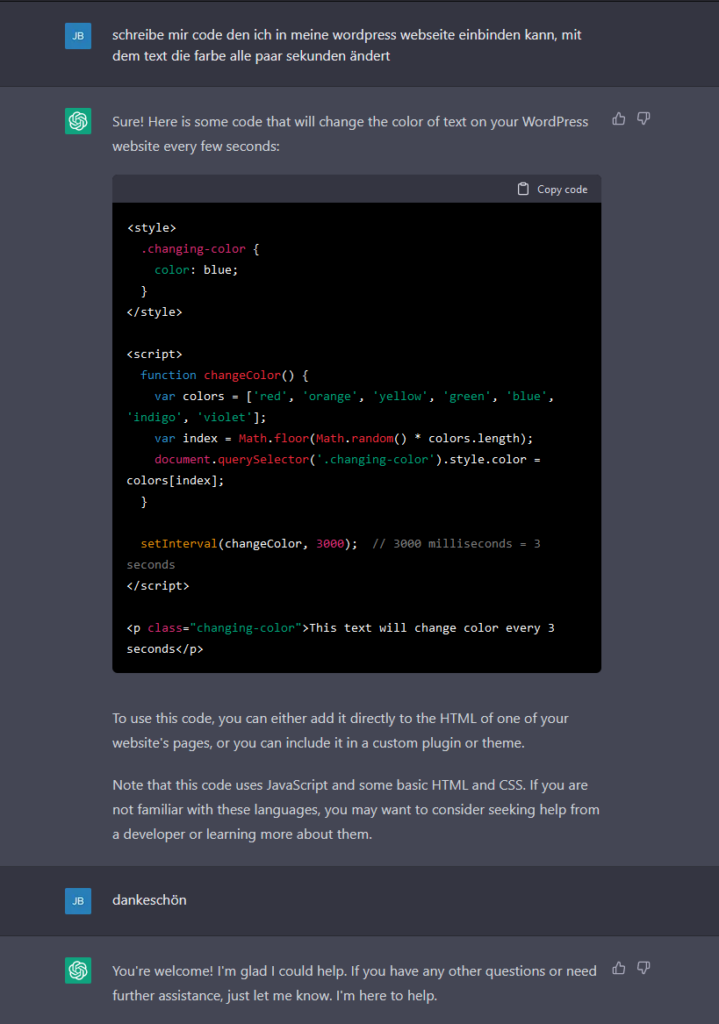719x1024 pixels.
Task: Click the opening <style> tag line
Action: pyautogui.click(x=152, y=228)
